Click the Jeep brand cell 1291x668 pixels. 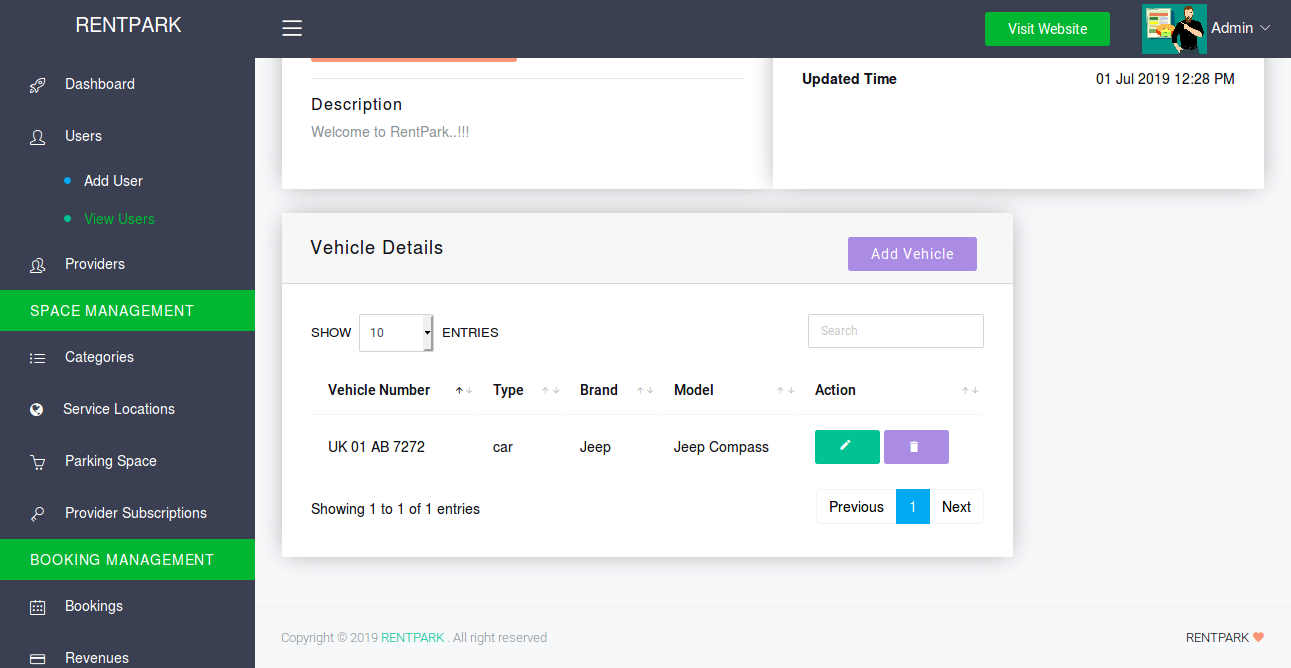pos(595,447)
